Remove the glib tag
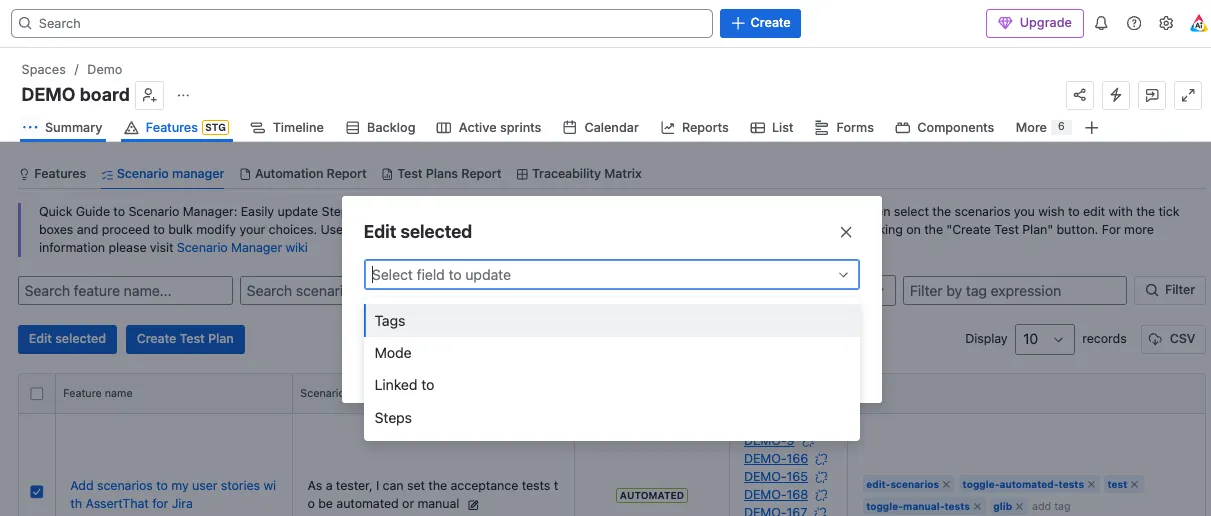The width and height of the screenshot is (1211, 516). pyautogui.click(x=1020, y=506)
